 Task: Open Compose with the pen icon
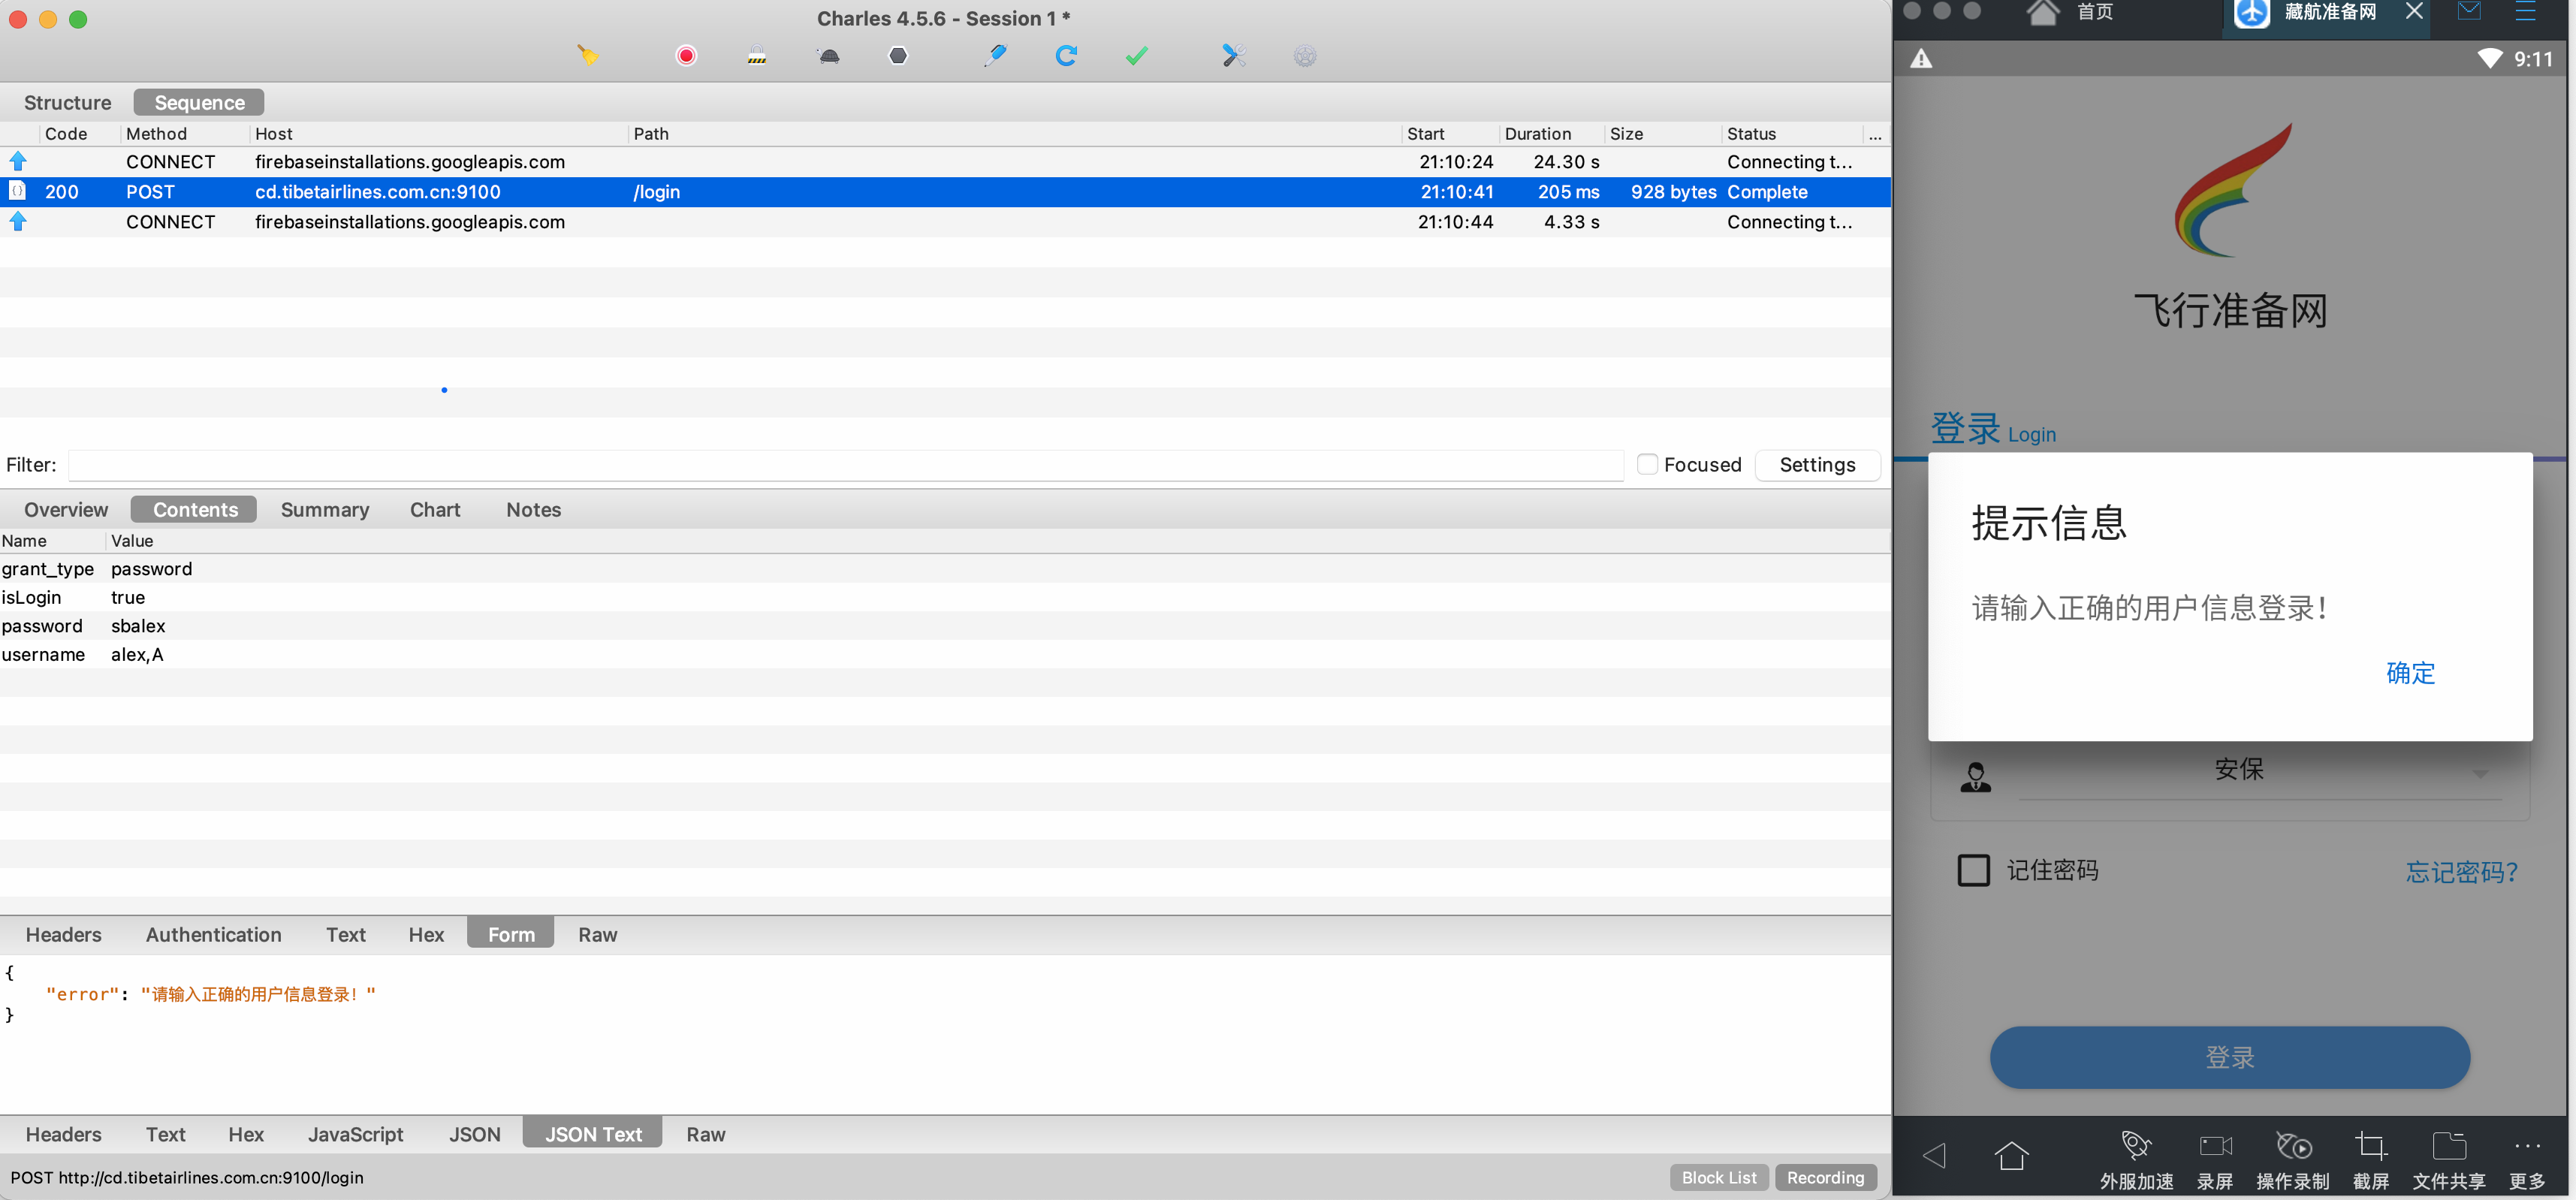click(x=995, y=56)
